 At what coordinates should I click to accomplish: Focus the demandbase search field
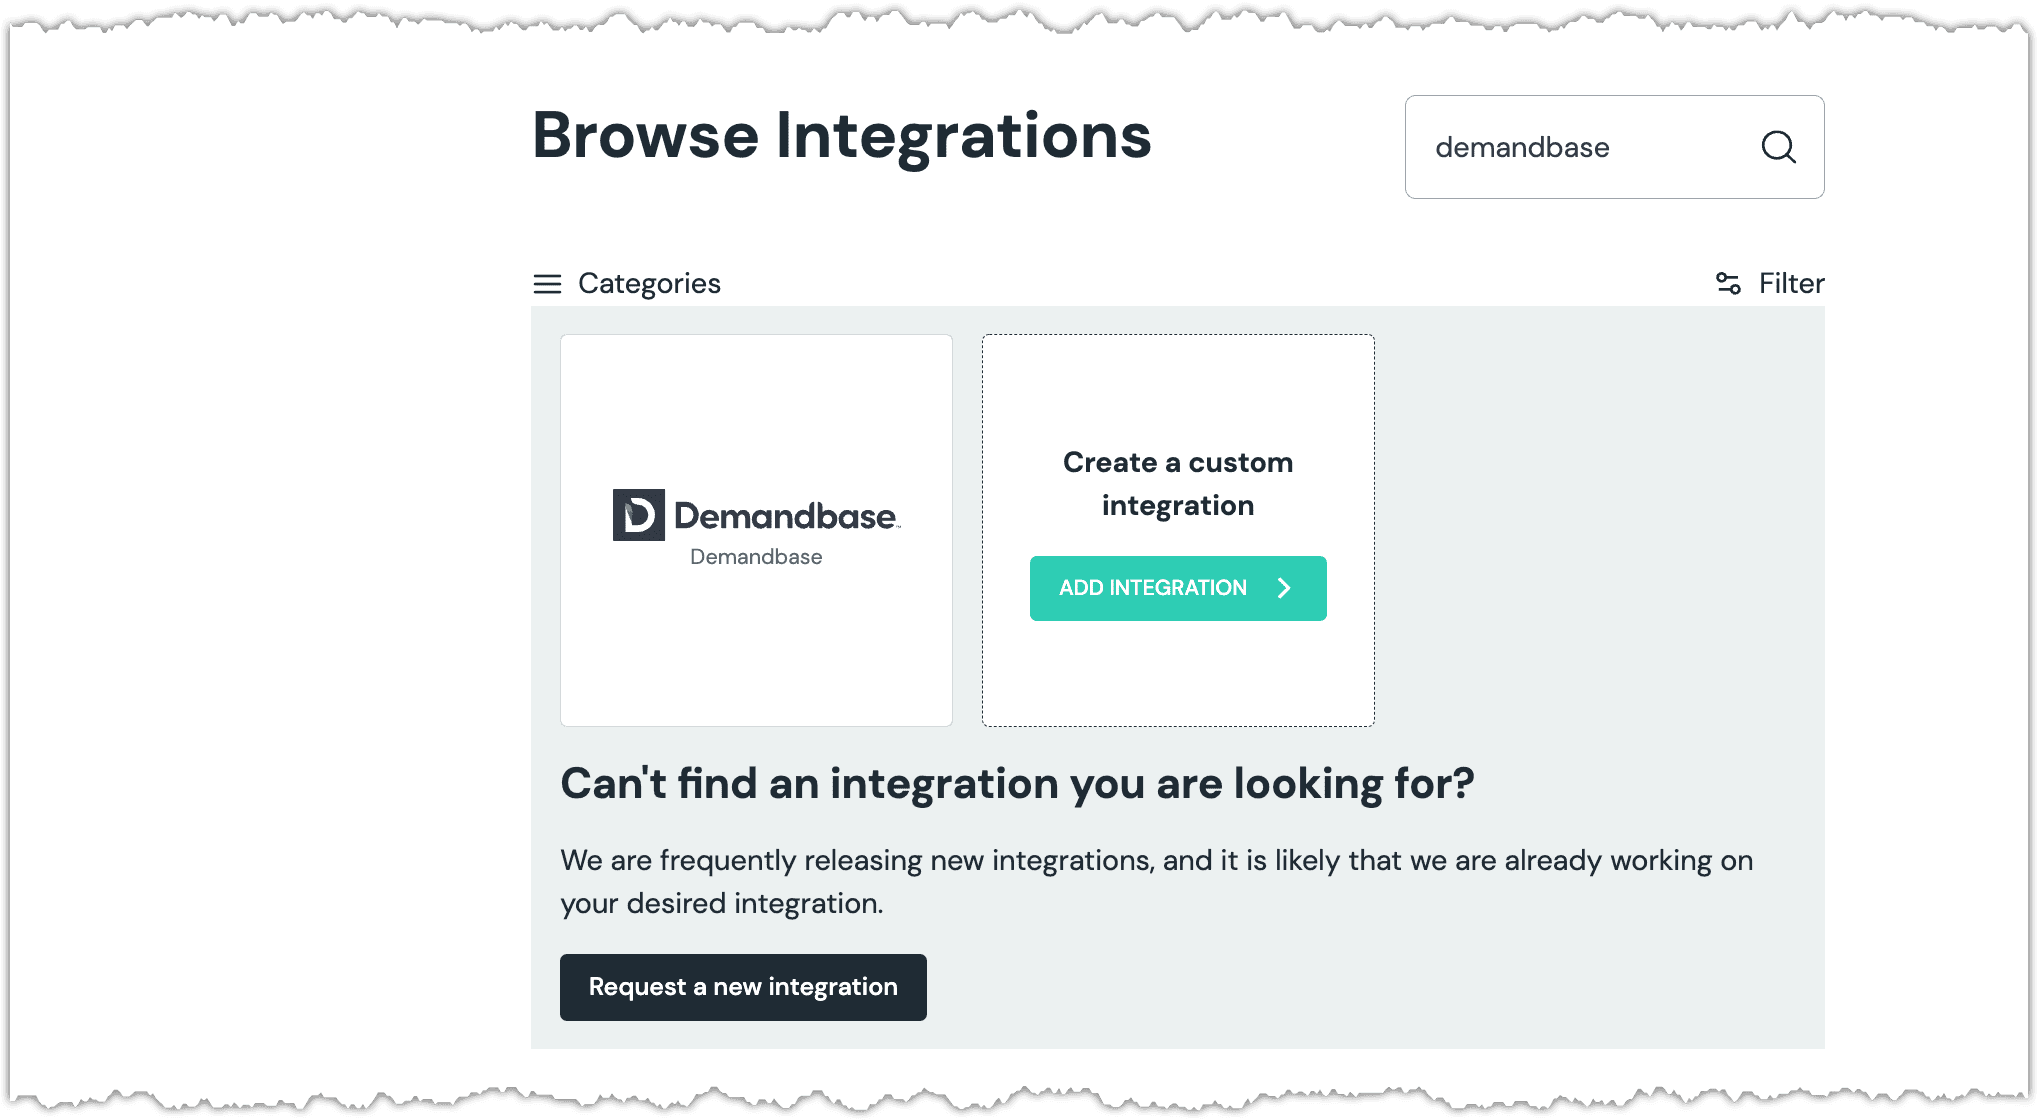1614,147
